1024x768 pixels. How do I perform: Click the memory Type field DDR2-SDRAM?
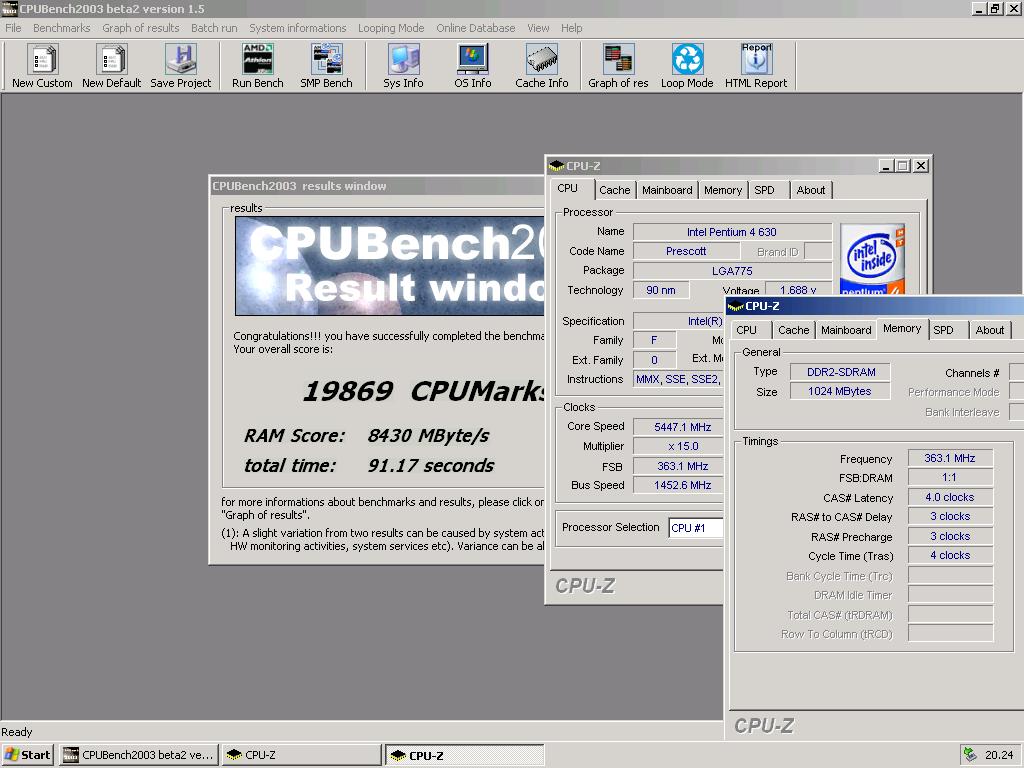(x=840, y=372)
